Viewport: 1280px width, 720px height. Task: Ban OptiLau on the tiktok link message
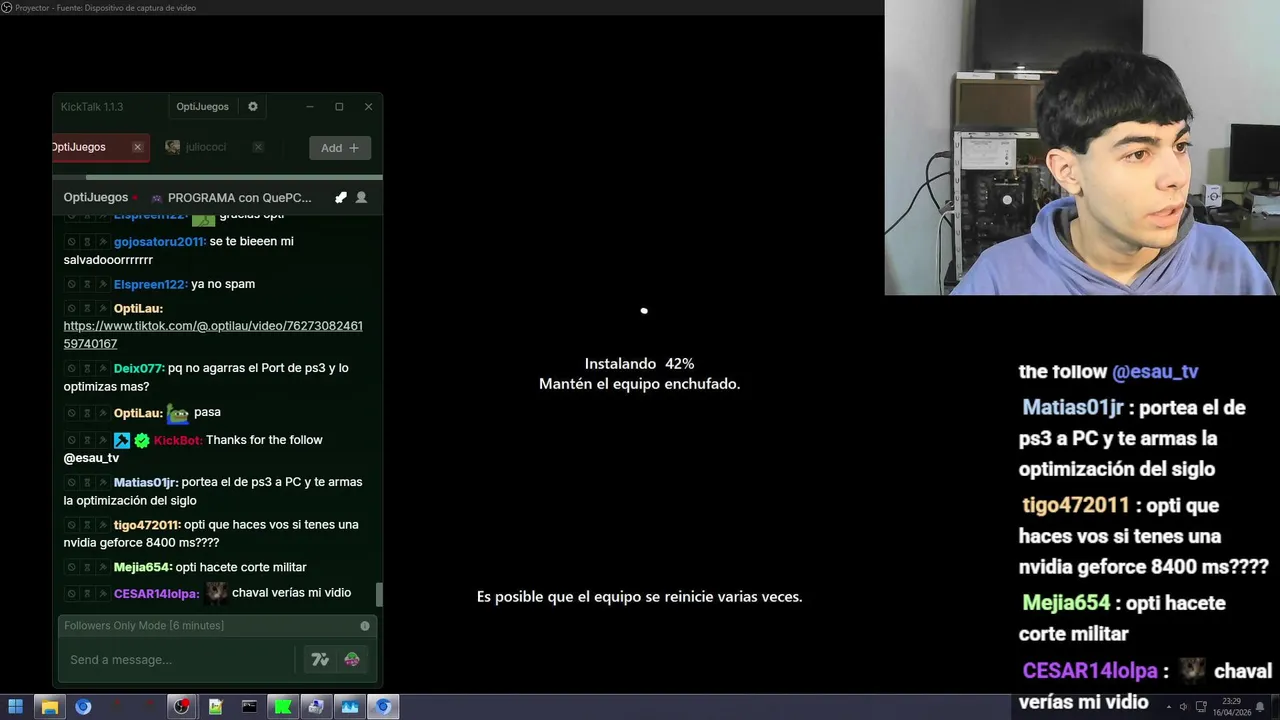click(71, 309)
